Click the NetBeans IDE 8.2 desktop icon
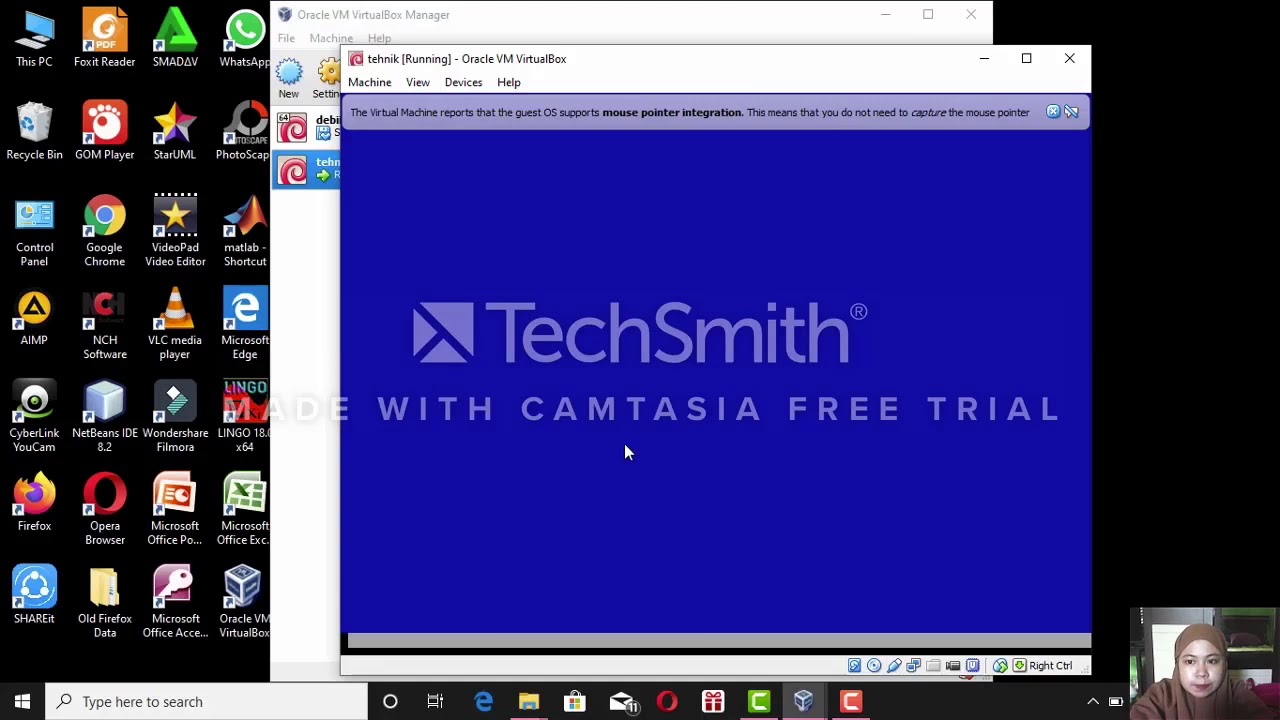 [x=105, y=417]
